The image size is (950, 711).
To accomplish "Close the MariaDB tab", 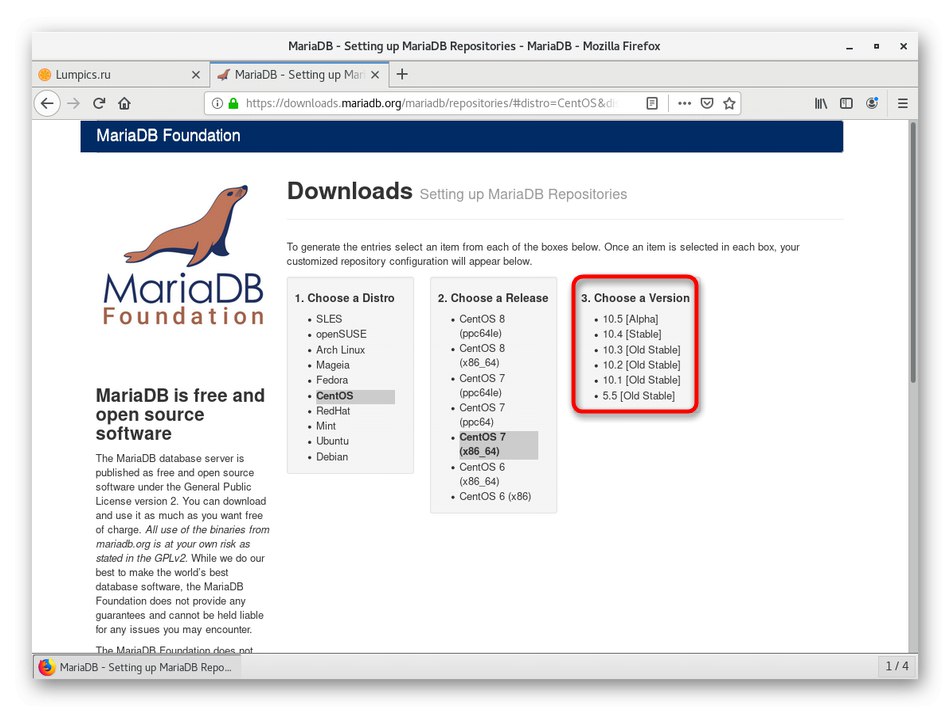I will [375, 75].
